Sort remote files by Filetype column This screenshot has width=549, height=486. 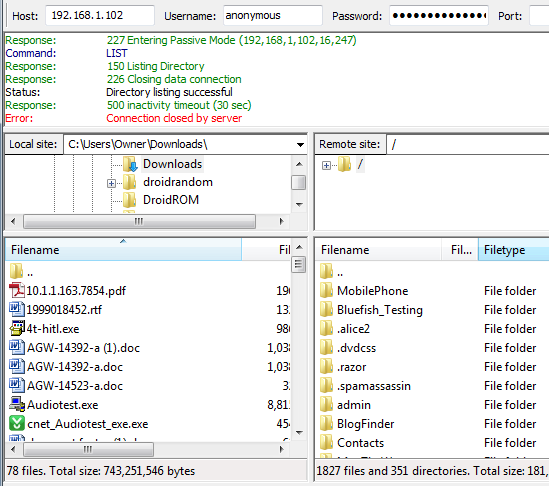514,250
